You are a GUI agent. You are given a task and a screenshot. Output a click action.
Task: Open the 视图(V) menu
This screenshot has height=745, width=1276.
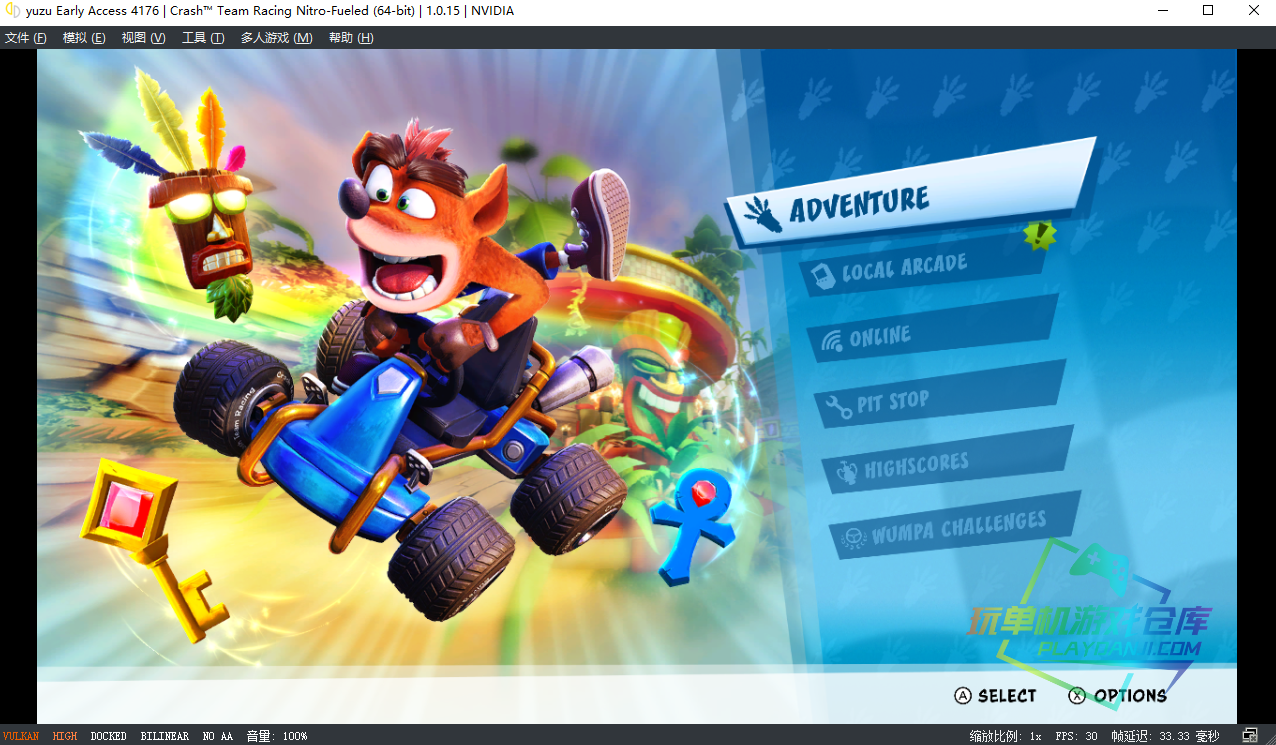coord(143,38)
